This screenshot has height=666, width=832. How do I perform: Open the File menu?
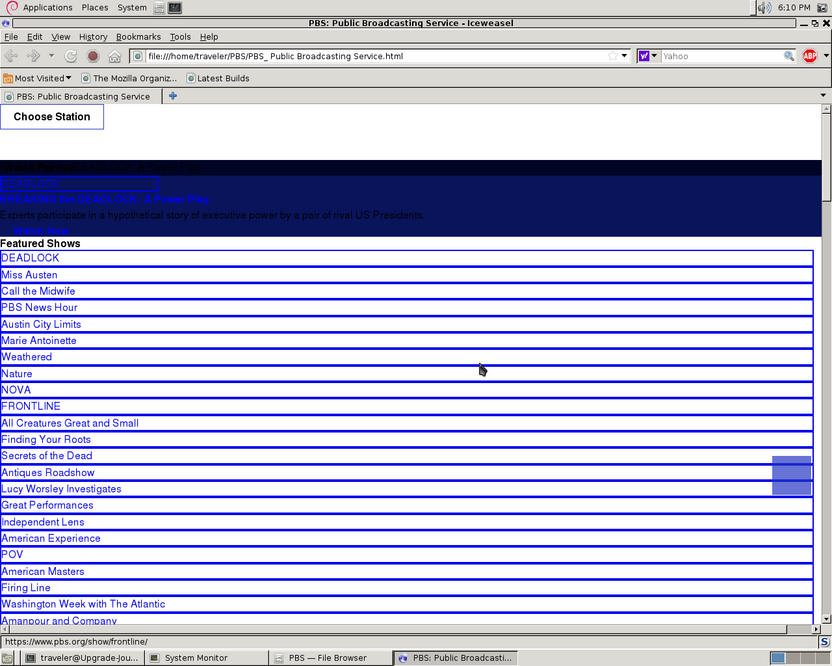pos(11,37)
